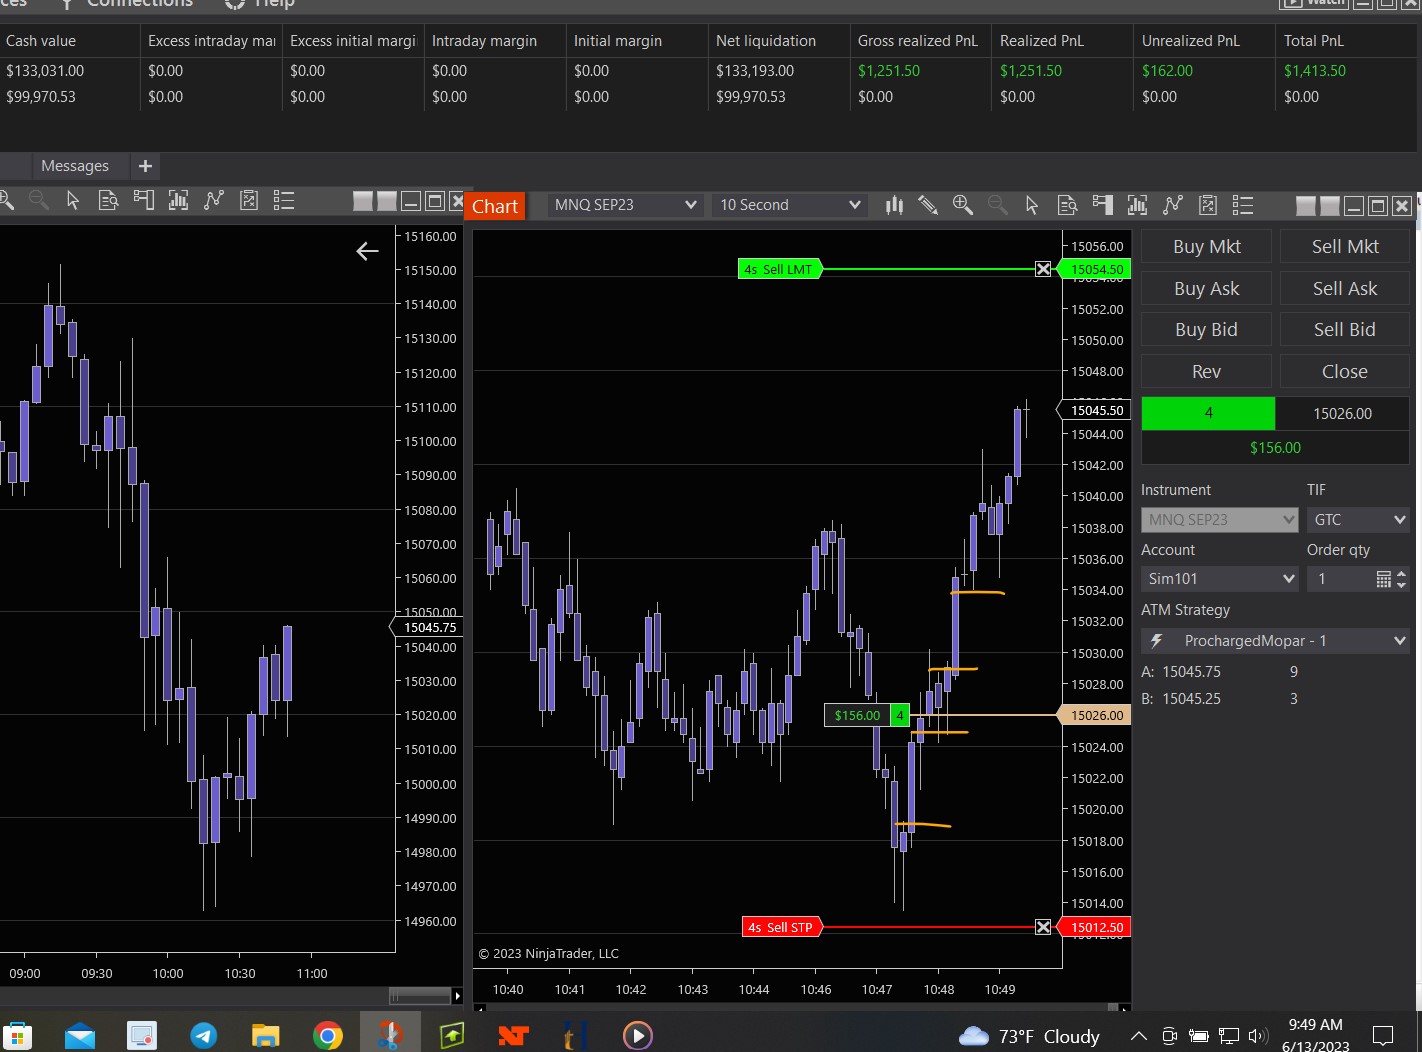Cancel the Sell LMT order with X
This screenshot has height=1052, width=1422.
tap(1043, 269)
